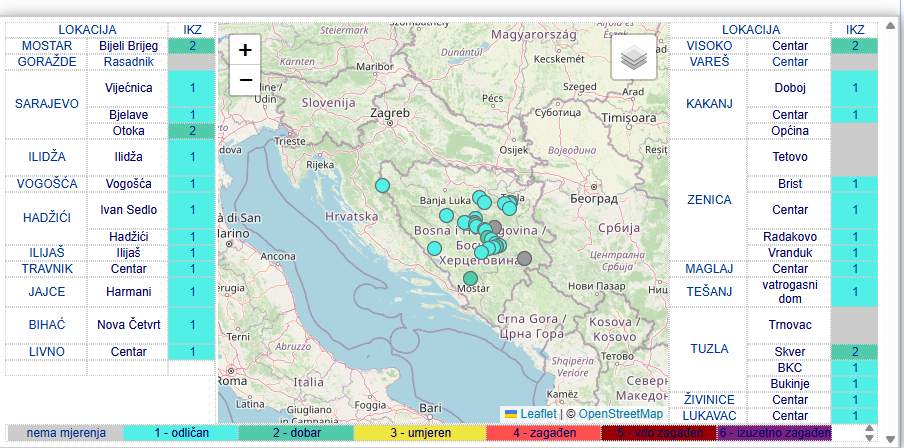Viewport: 904px width, 448px height.
Task: Open the MAGLAJ city link
Action: [x=709, y=269]
